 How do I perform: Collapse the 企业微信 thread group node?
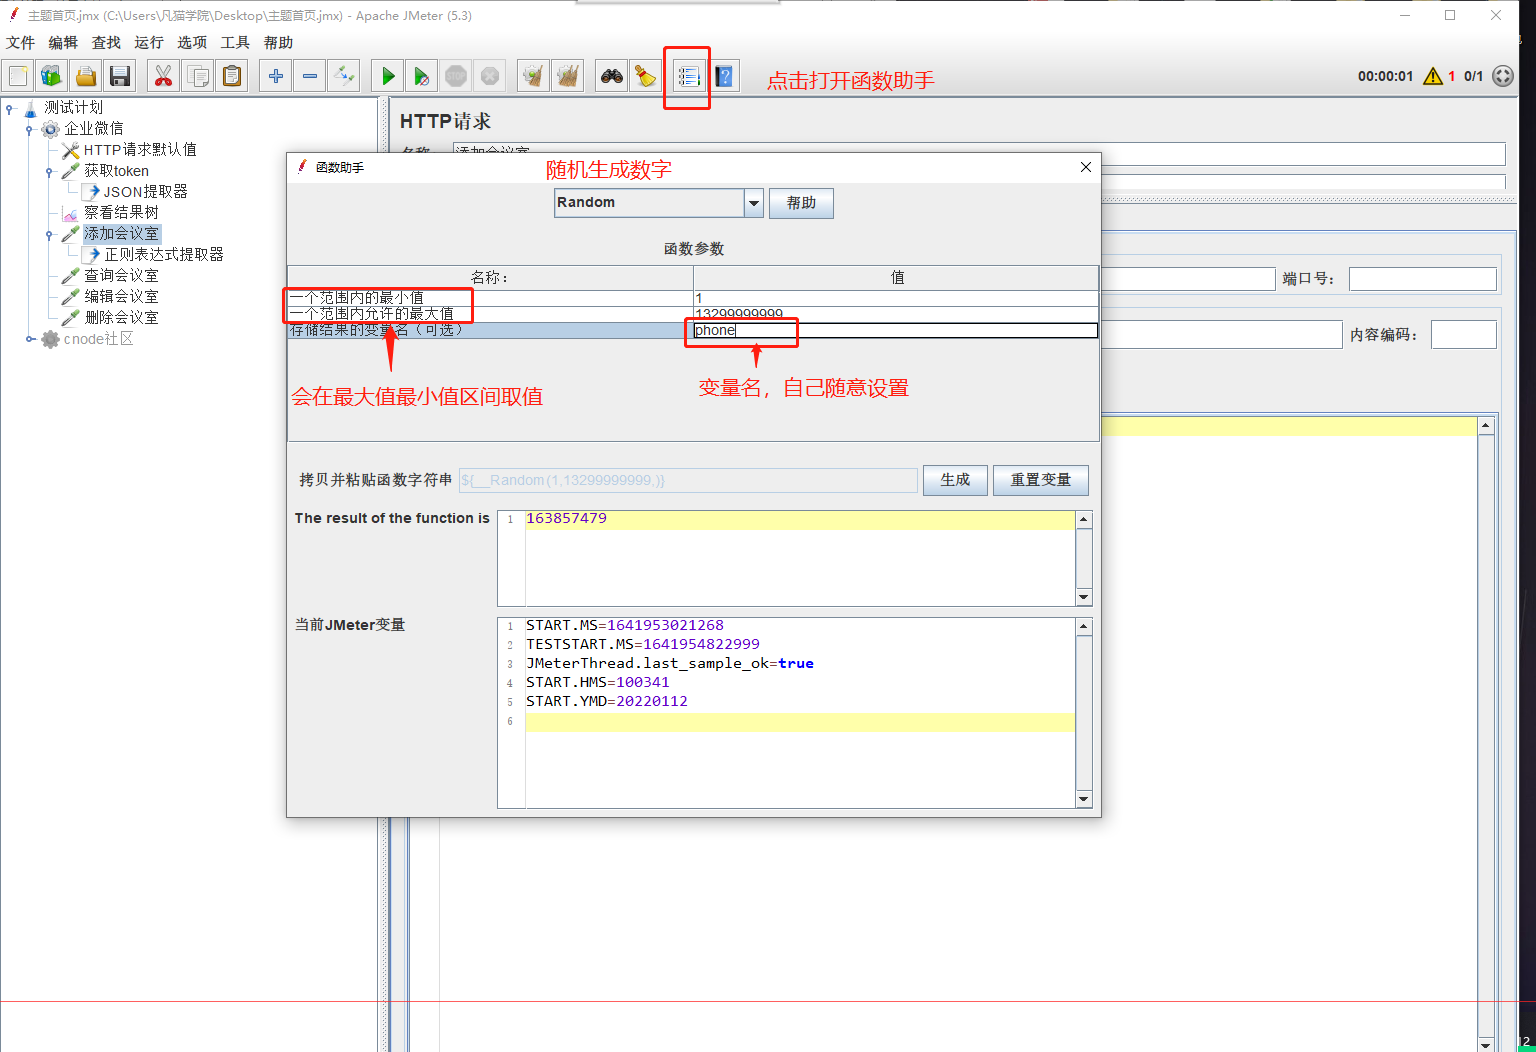coord(29,129)
